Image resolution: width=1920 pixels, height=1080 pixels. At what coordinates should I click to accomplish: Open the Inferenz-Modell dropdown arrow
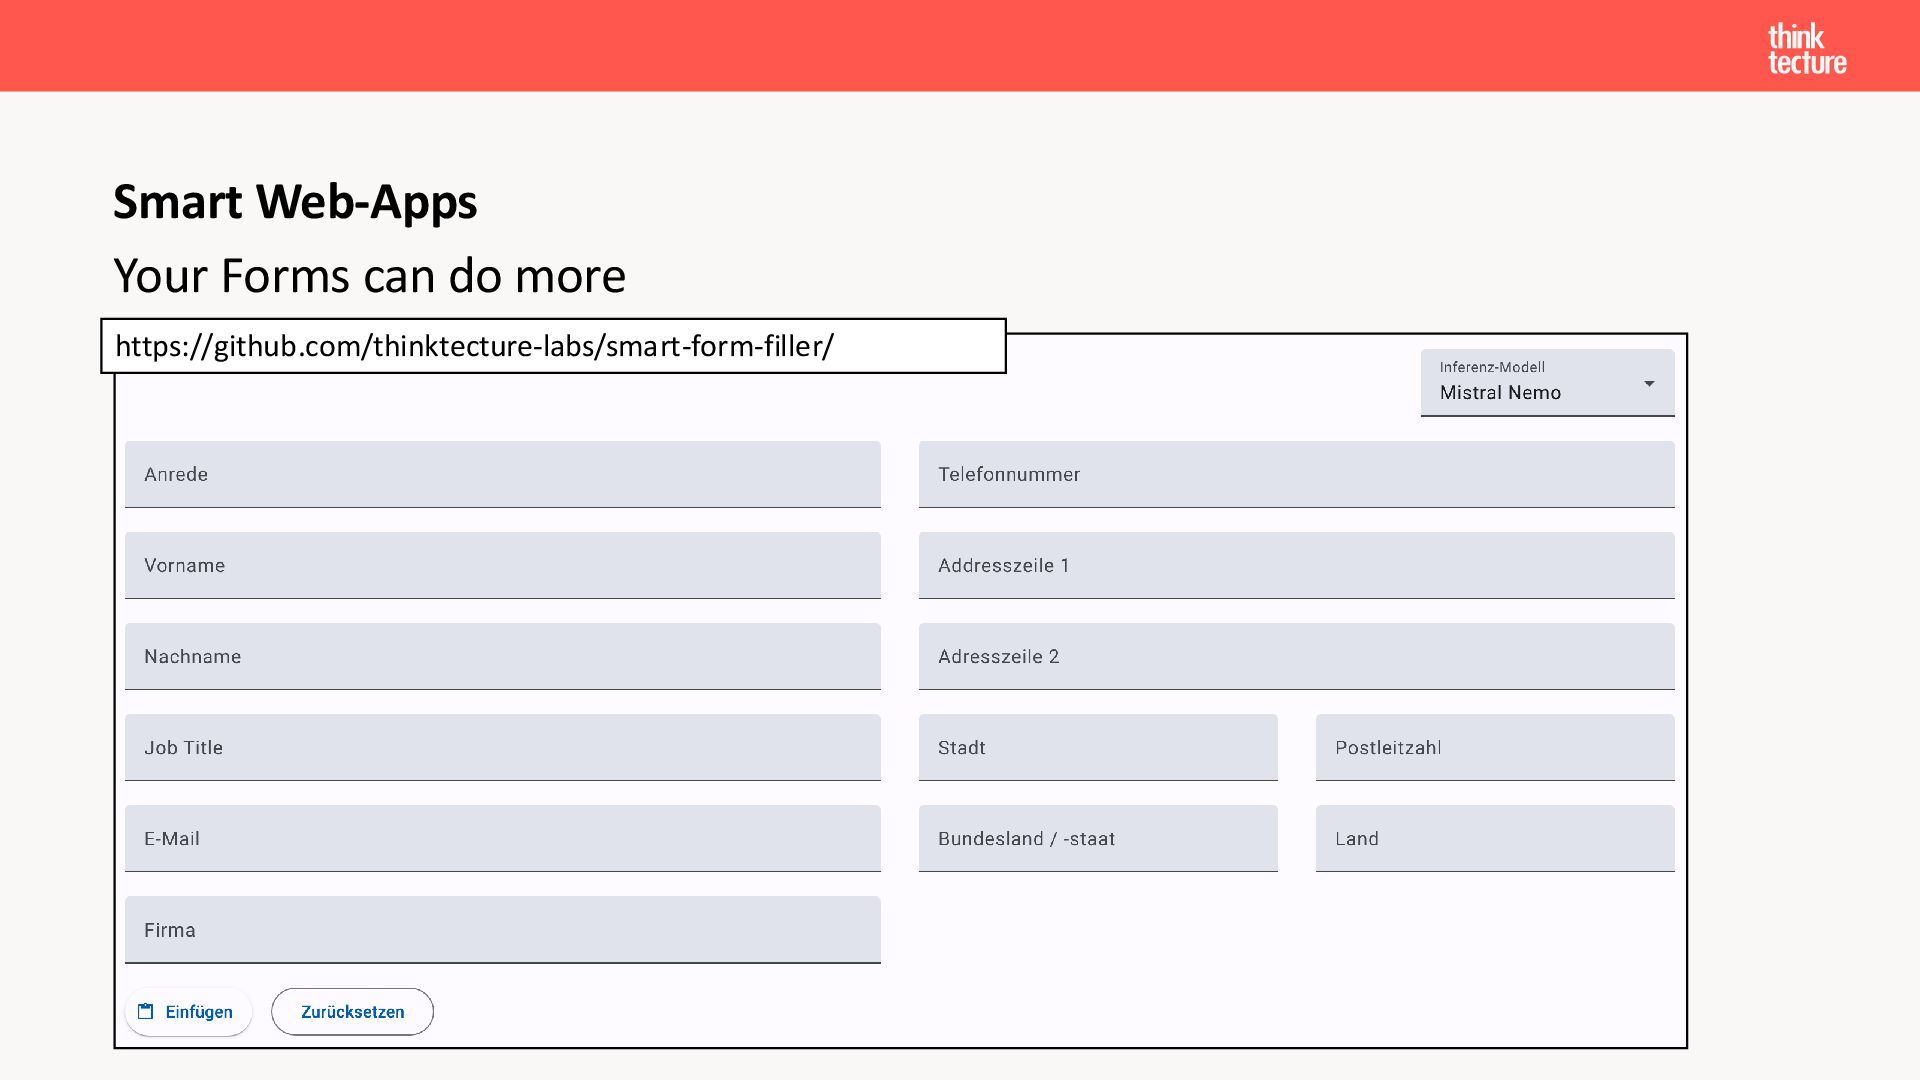click(1649, 384)
